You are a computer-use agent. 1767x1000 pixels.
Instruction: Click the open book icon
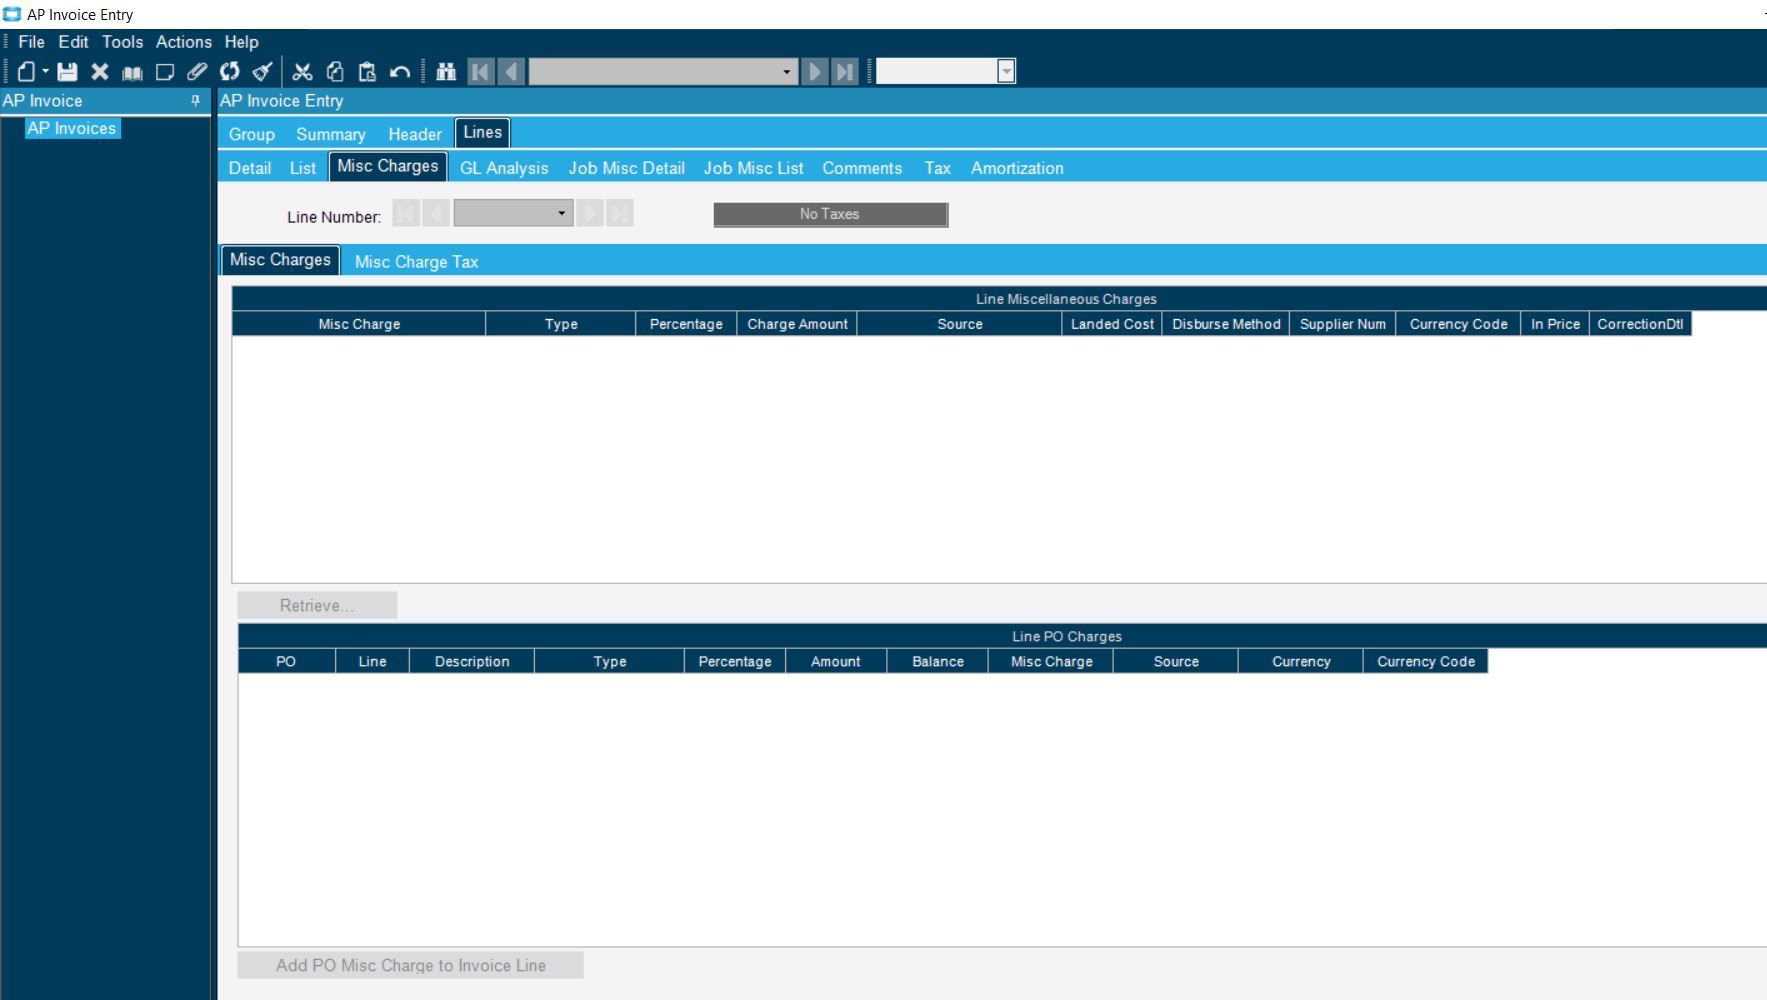pos(132,72)
